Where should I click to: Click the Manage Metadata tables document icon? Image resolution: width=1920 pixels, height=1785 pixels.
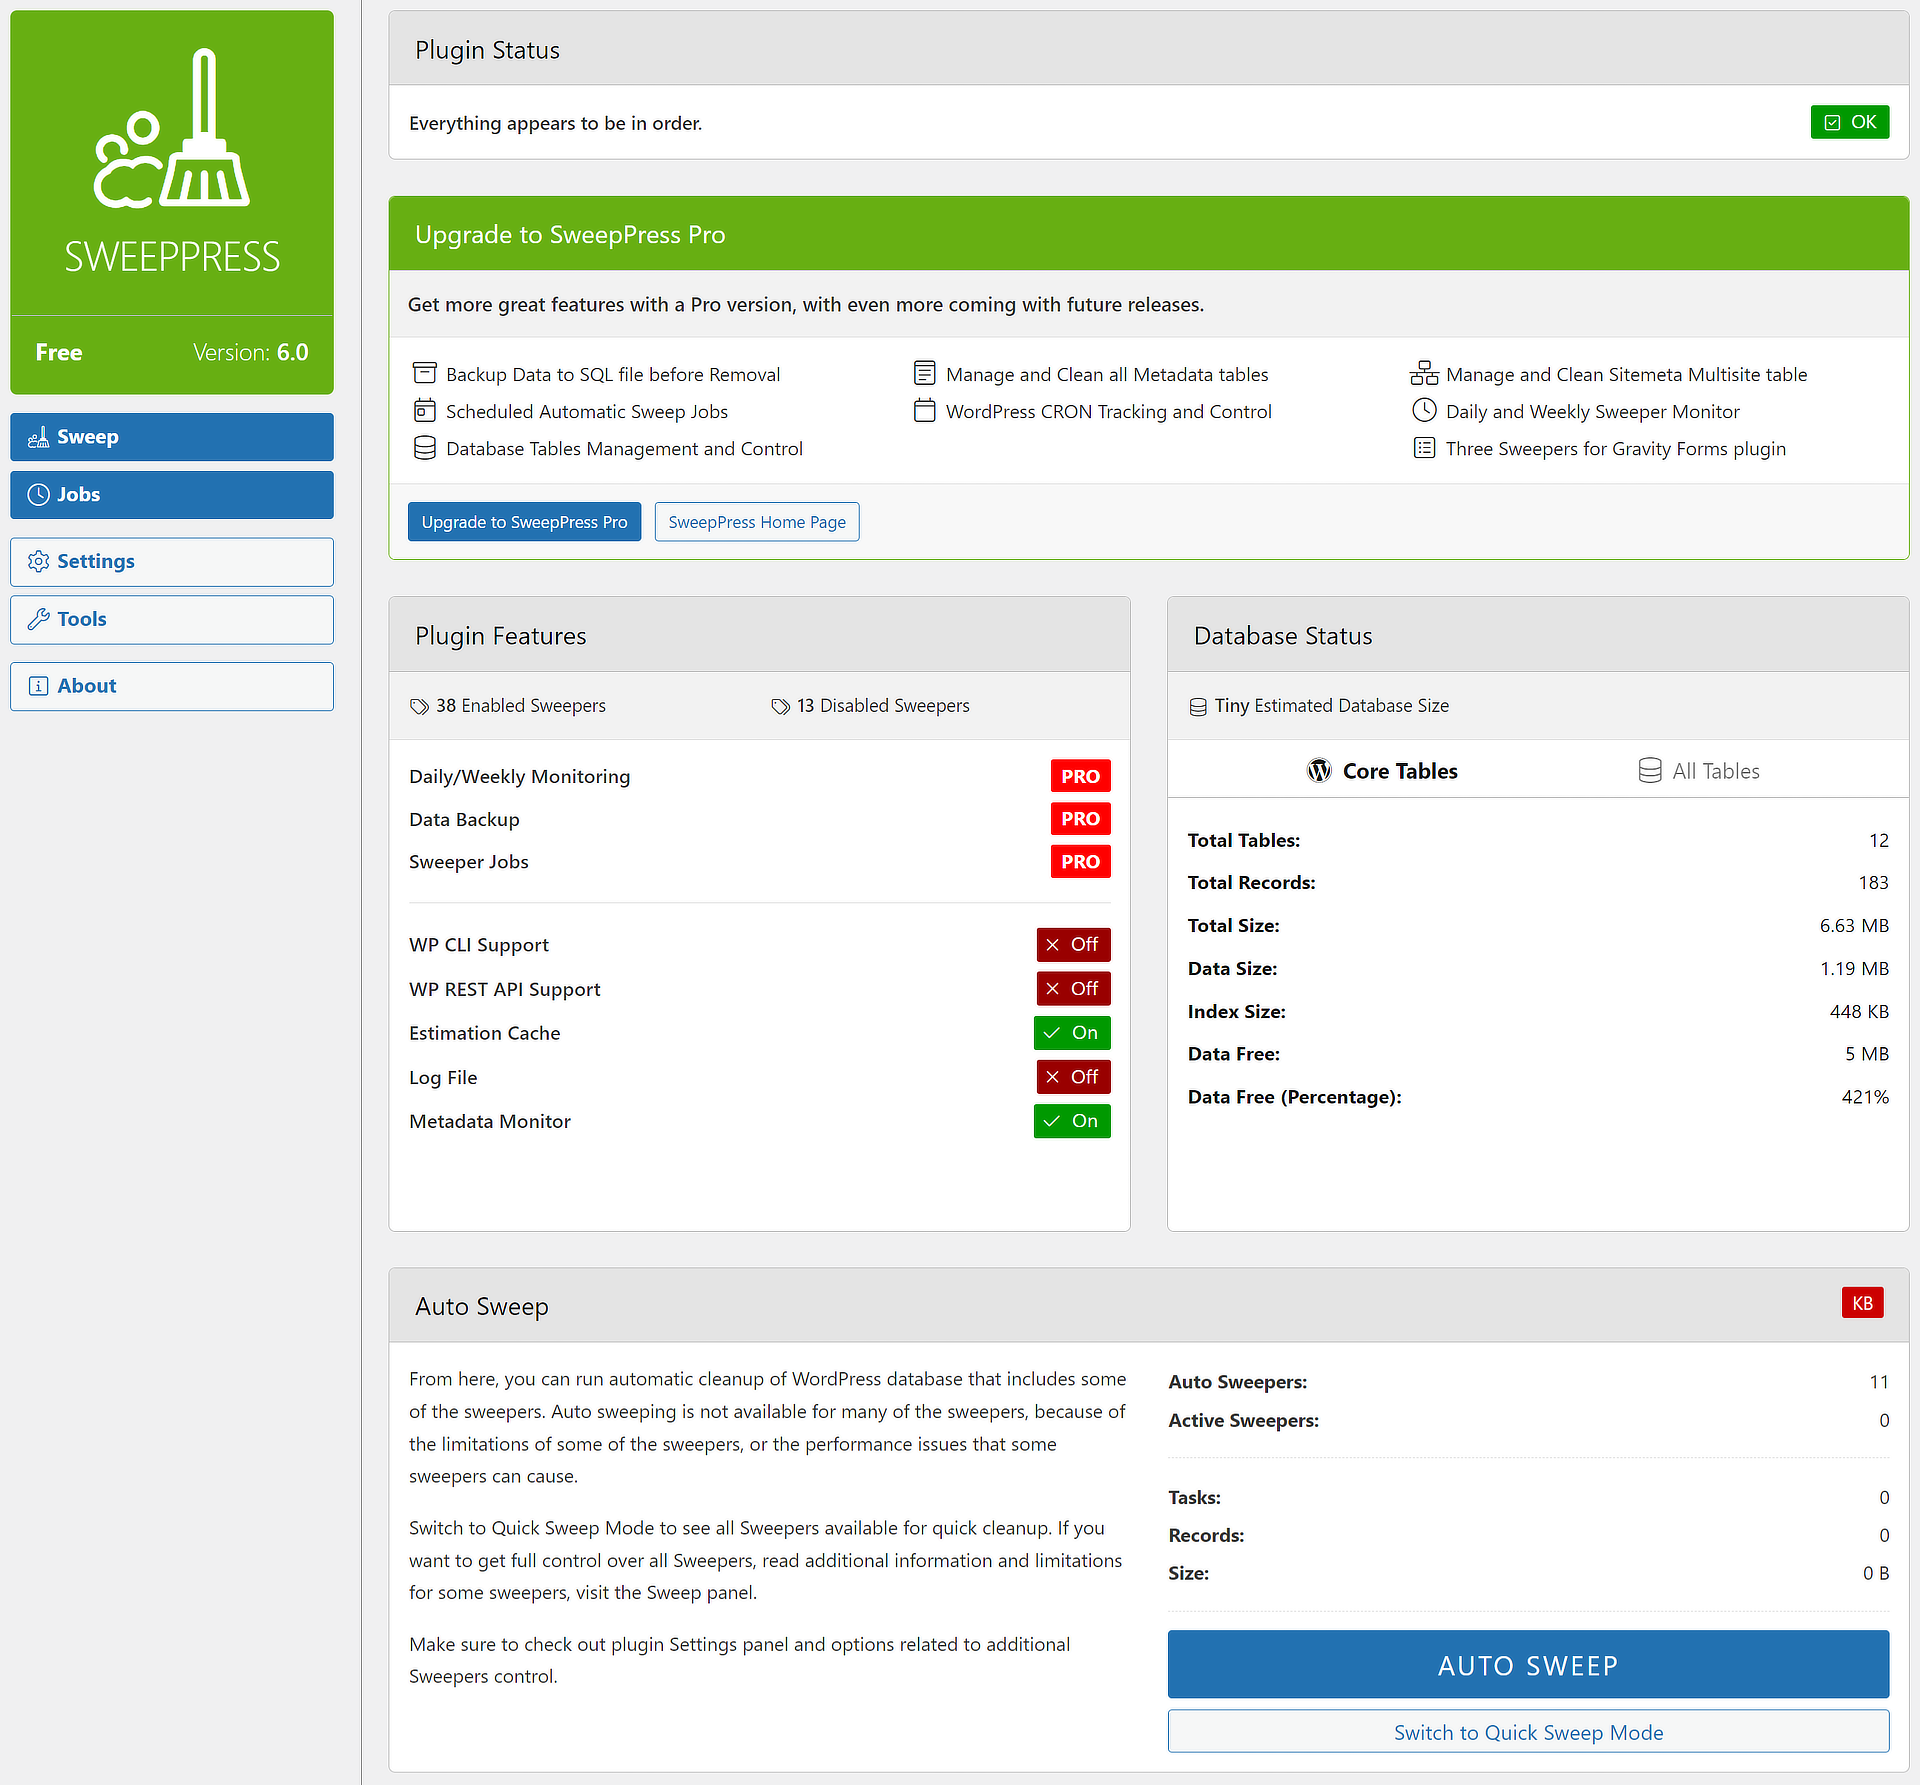coord(925,374)
